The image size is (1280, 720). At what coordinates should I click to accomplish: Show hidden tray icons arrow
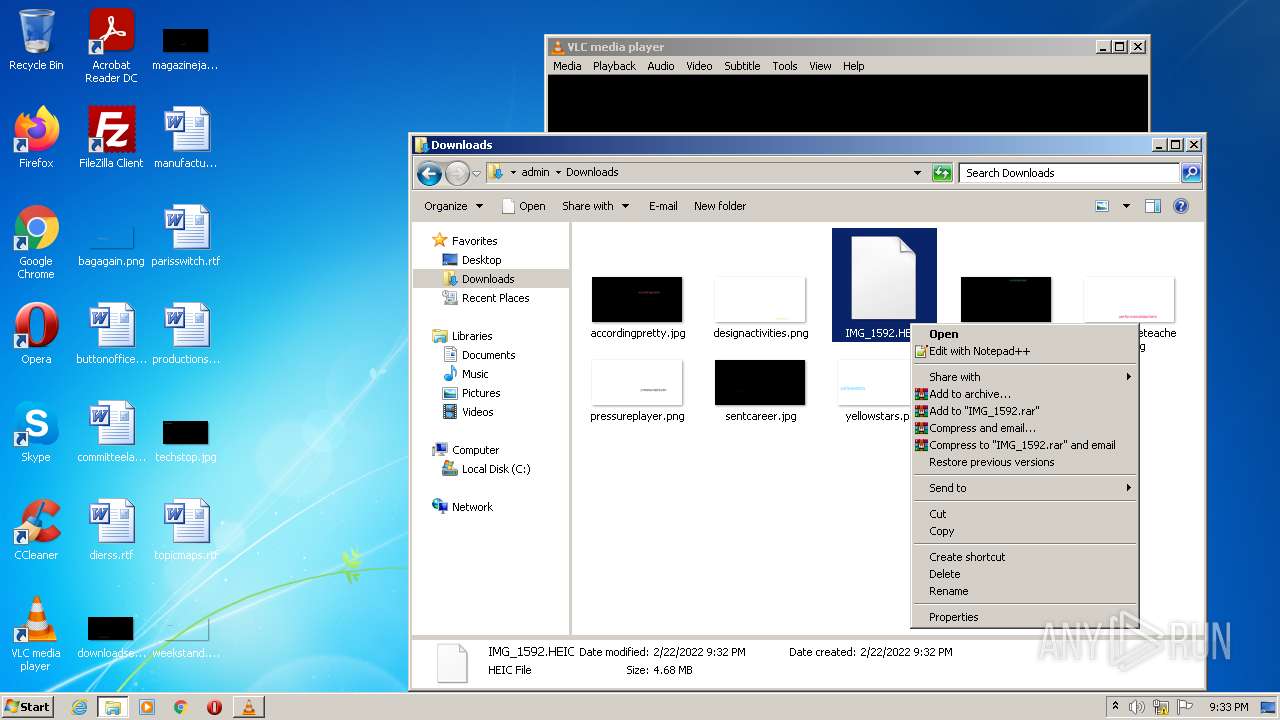(1116, 707)
